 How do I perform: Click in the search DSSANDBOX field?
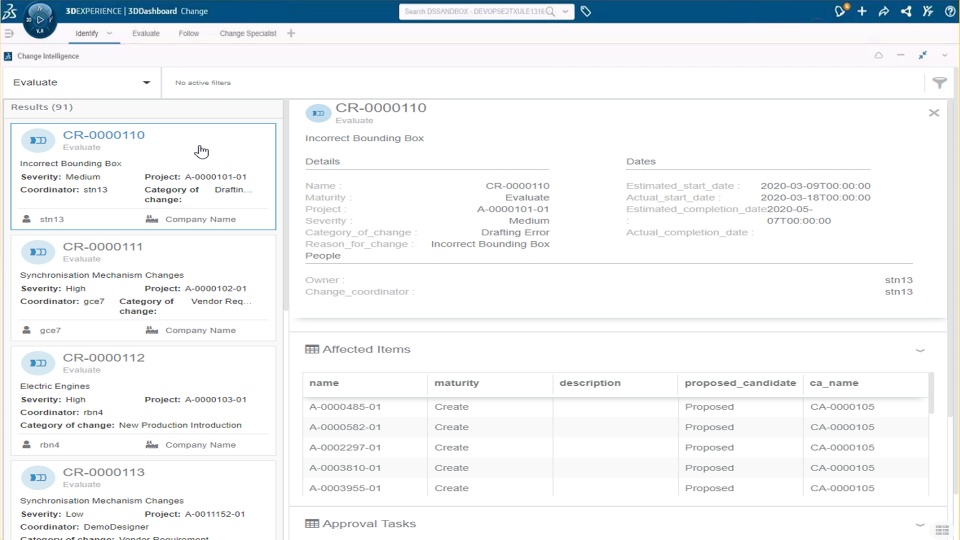pyautogui.click(x=473, y=12)
